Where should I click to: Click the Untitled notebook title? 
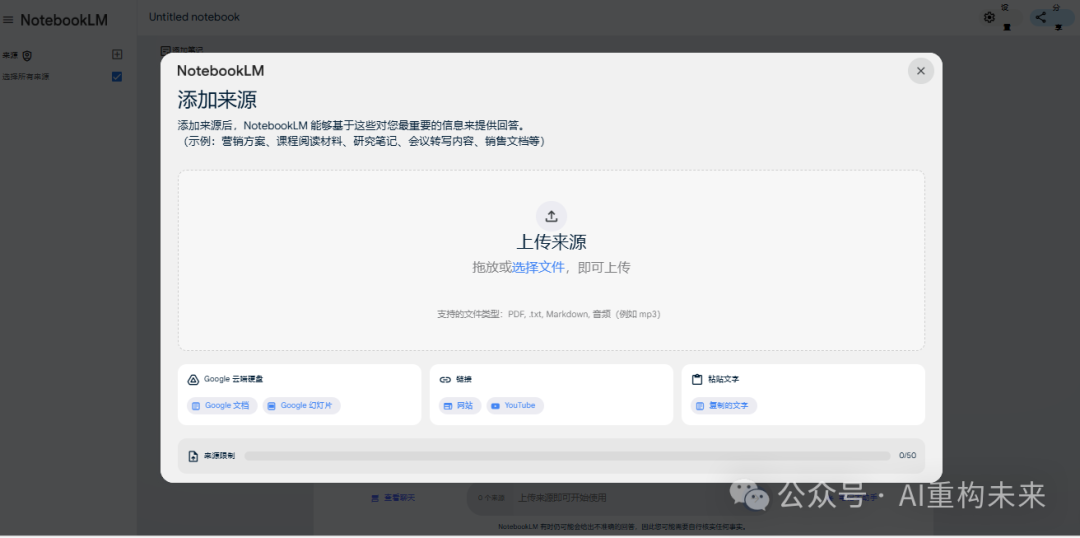(194, 17)
